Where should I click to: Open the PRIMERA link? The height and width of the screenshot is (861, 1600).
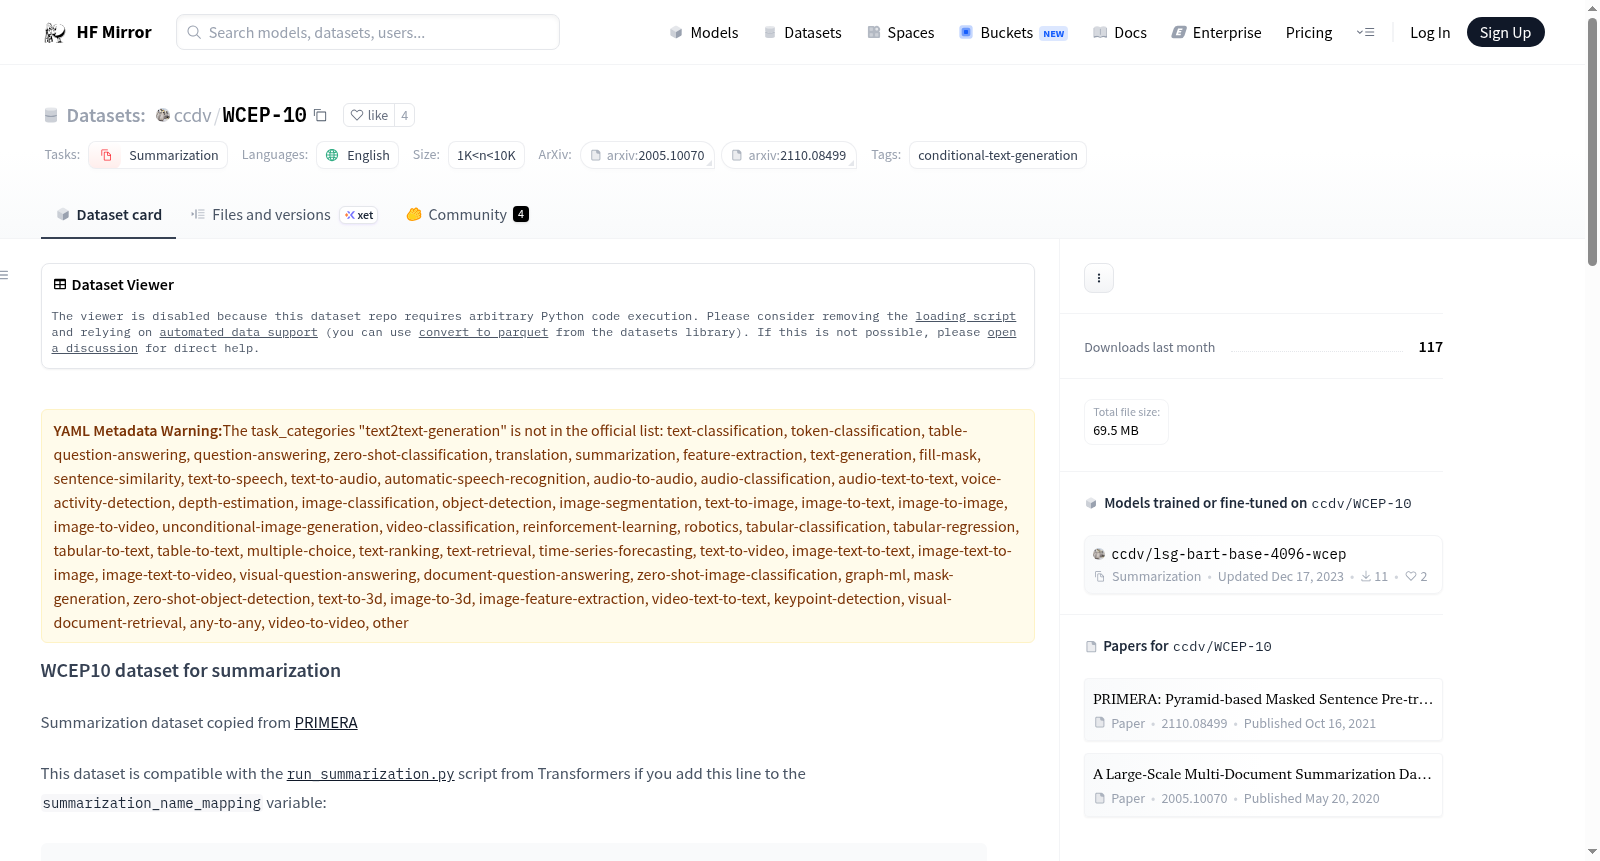point(326,723)
